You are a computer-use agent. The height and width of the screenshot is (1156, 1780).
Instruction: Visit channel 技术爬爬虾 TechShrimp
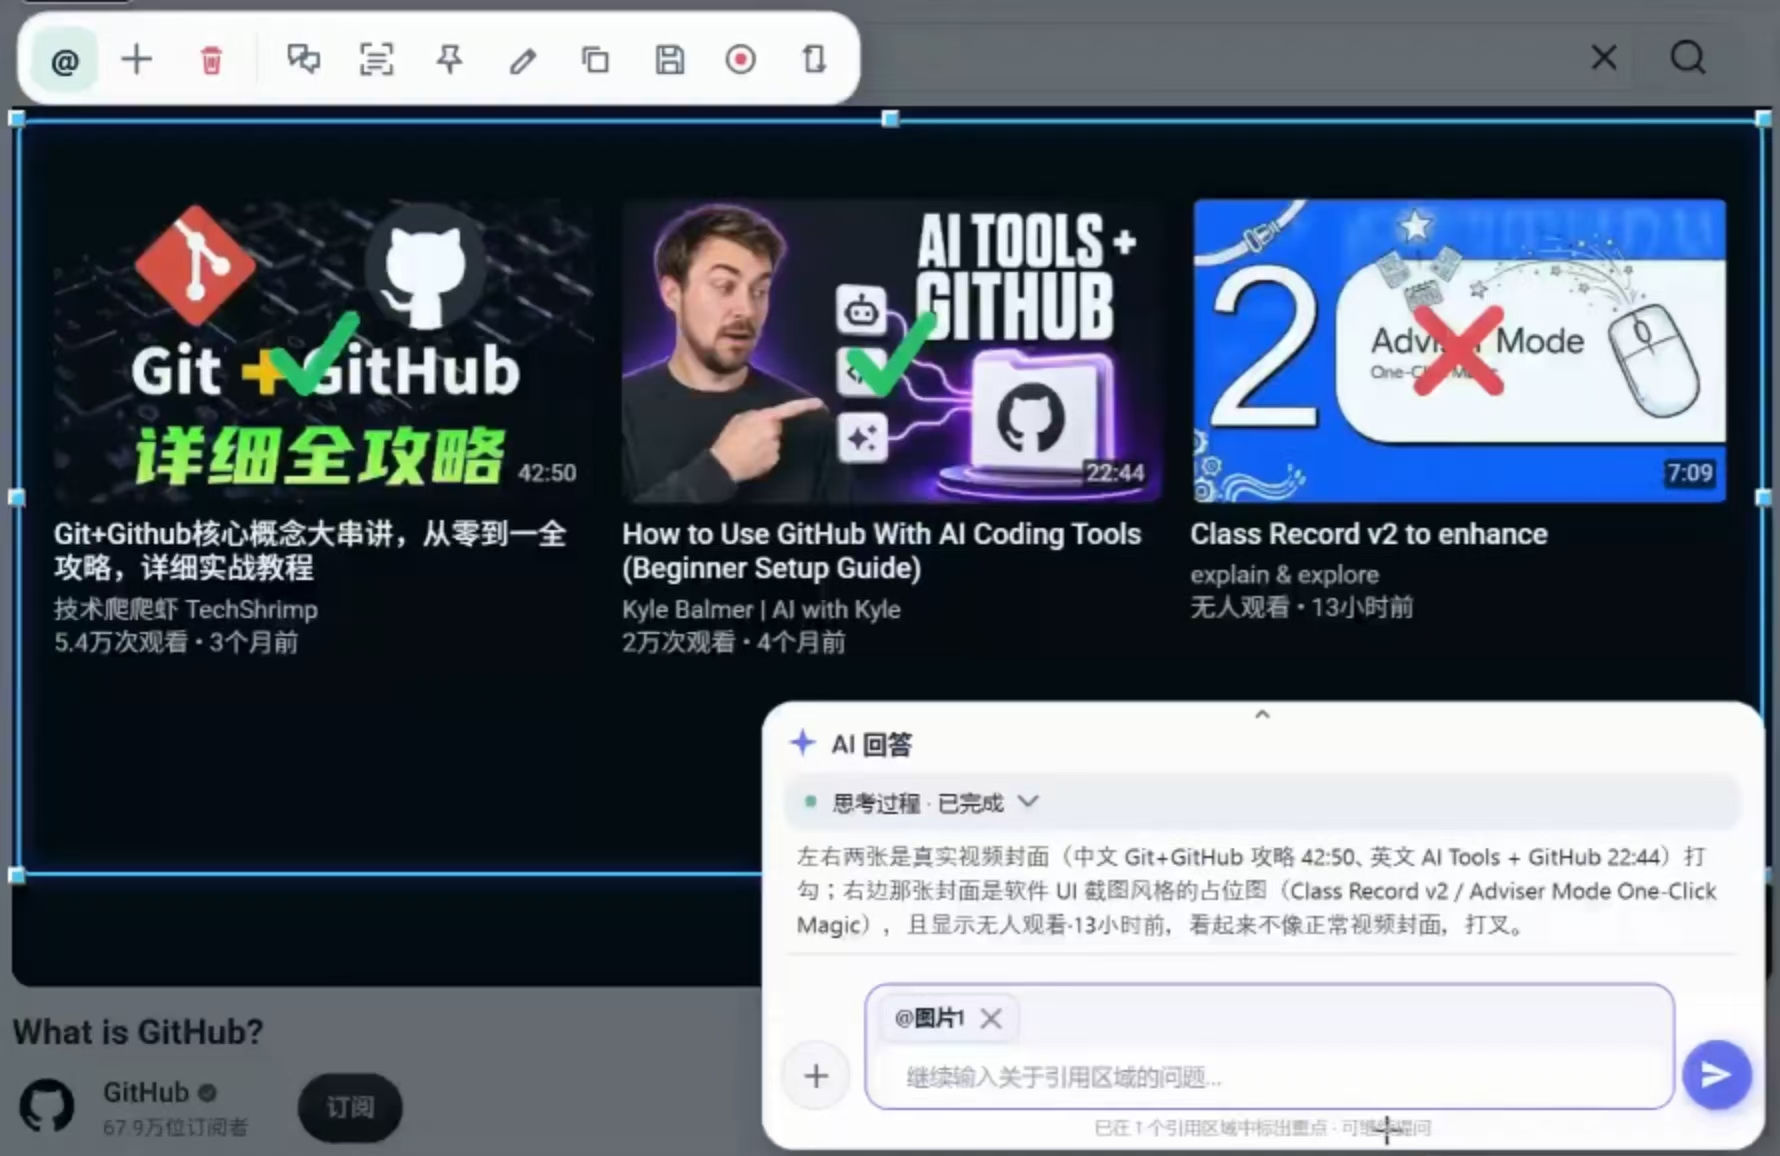click(186, 609)
